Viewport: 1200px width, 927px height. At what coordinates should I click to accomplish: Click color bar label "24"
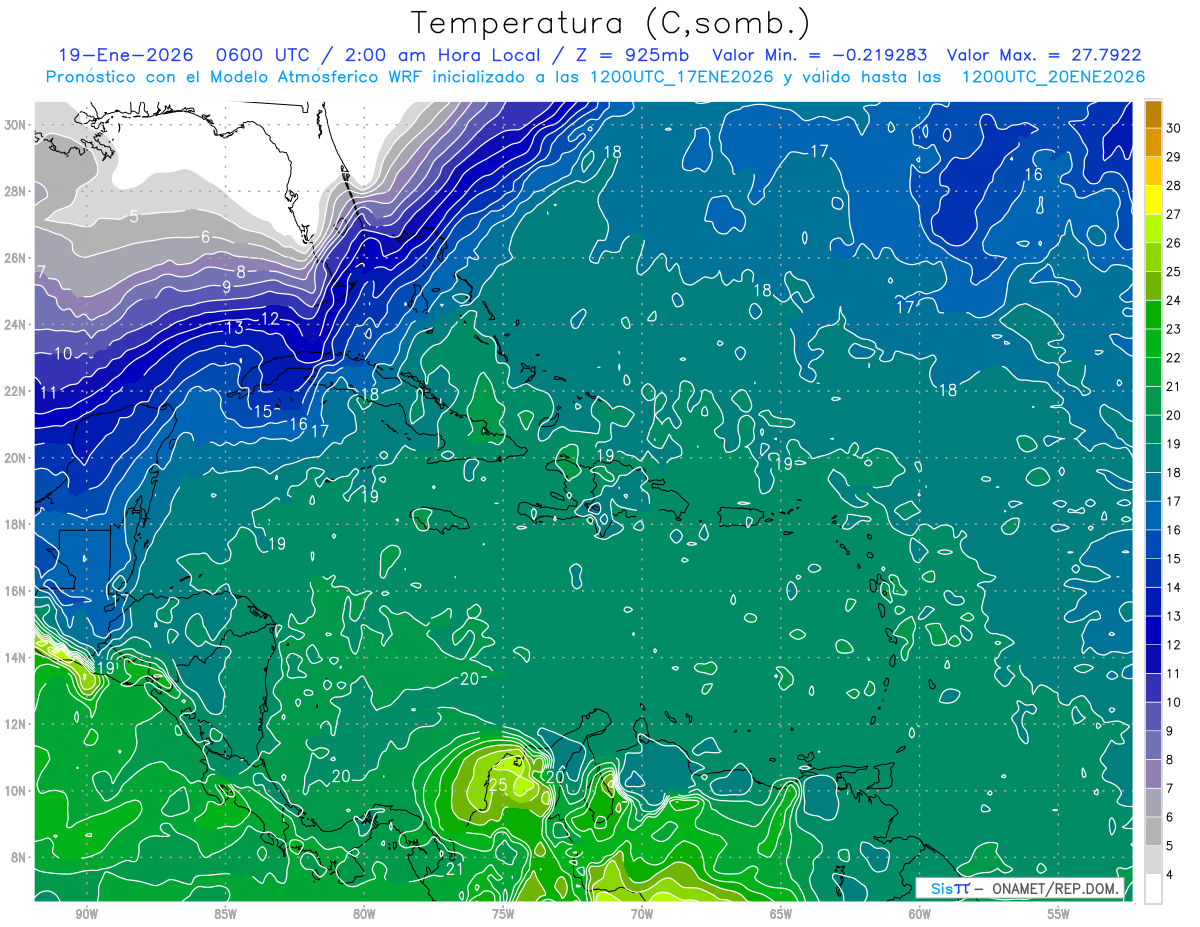coord(1175,299)
